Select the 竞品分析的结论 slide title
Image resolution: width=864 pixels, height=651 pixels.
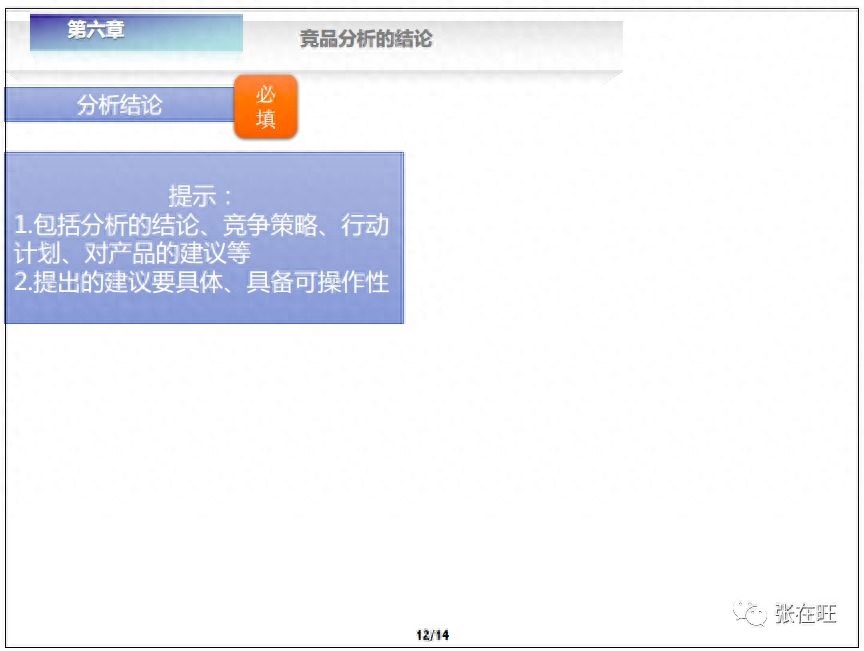click(x=366, y=39)
